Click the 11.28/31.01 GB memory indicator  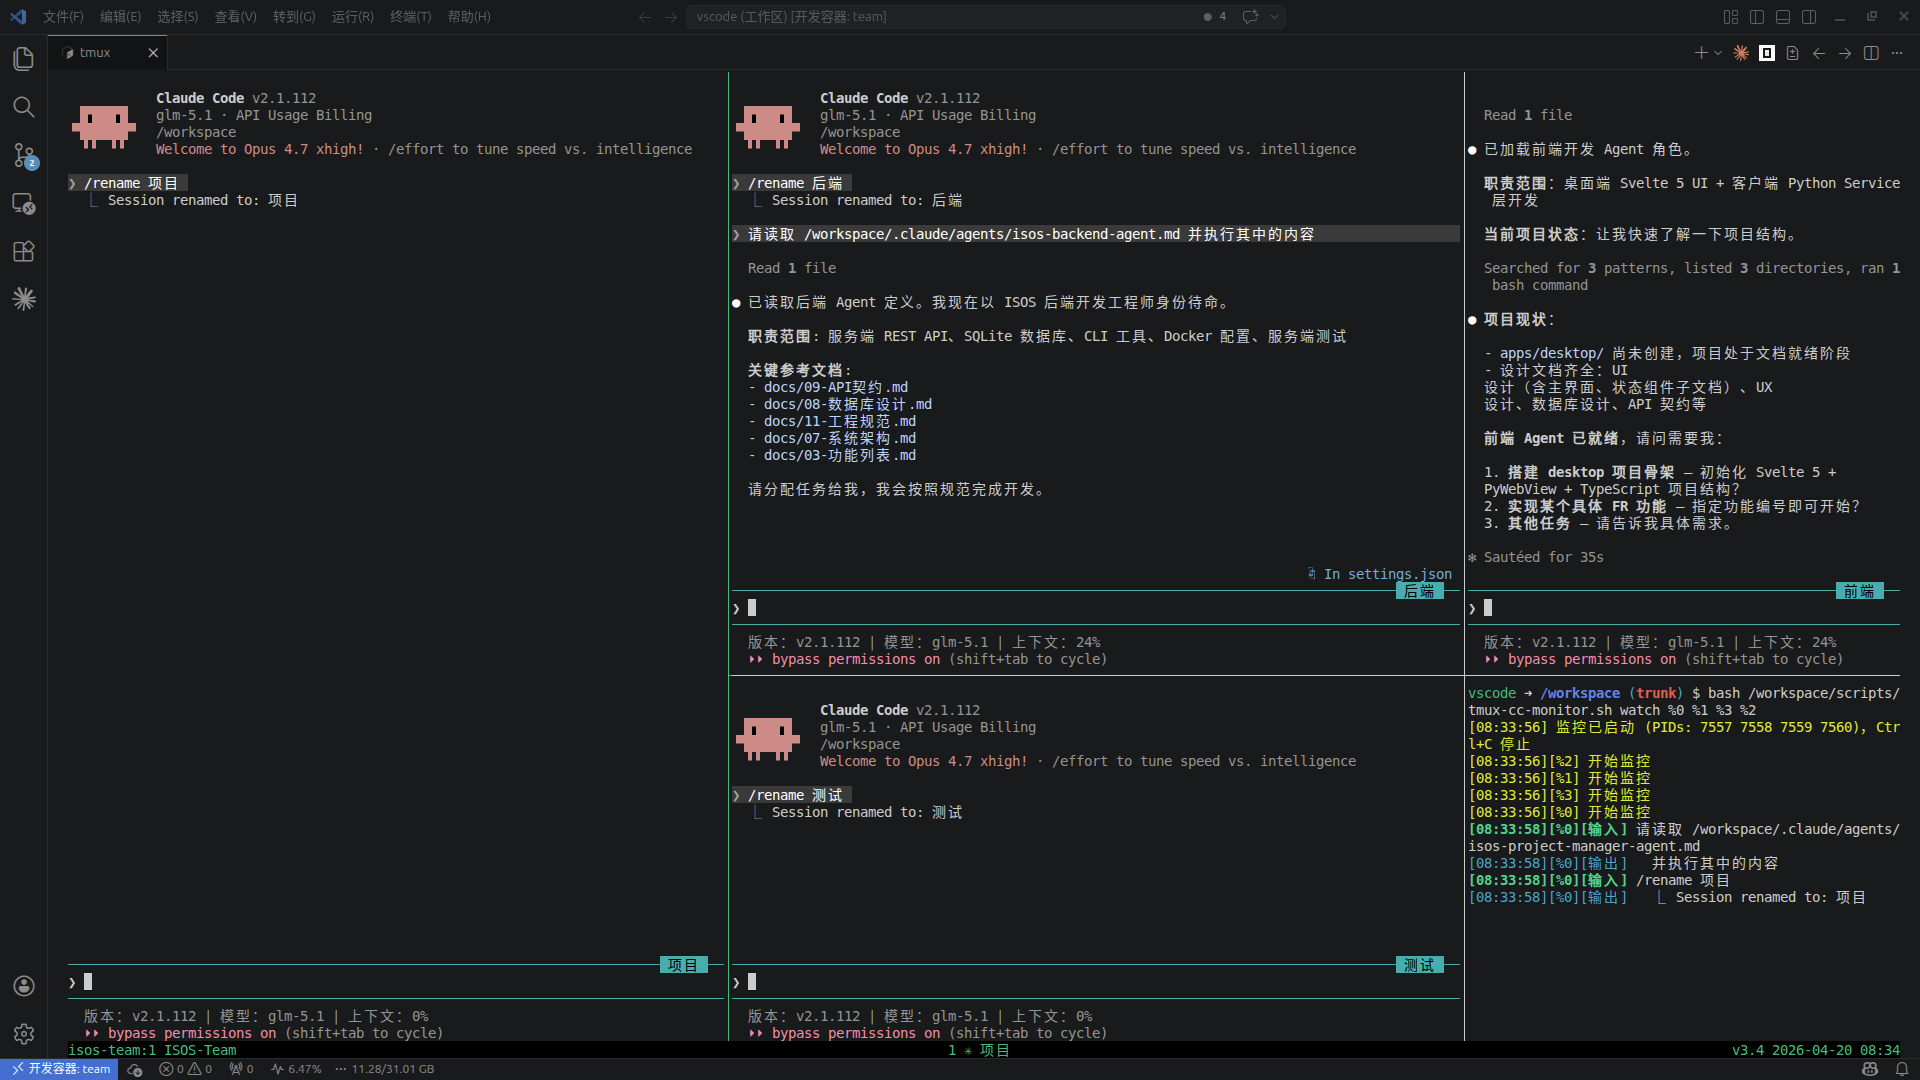[385, 1069]
